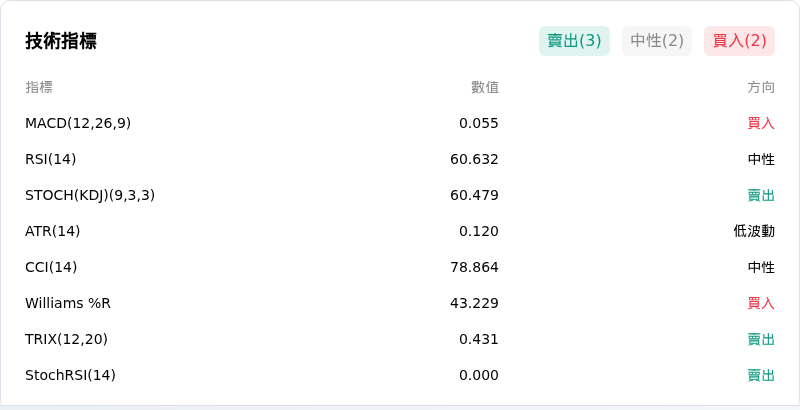Click the 方向 column header
Image resolution: width=800 pixels, height=410 pixels.
[761, 87]
